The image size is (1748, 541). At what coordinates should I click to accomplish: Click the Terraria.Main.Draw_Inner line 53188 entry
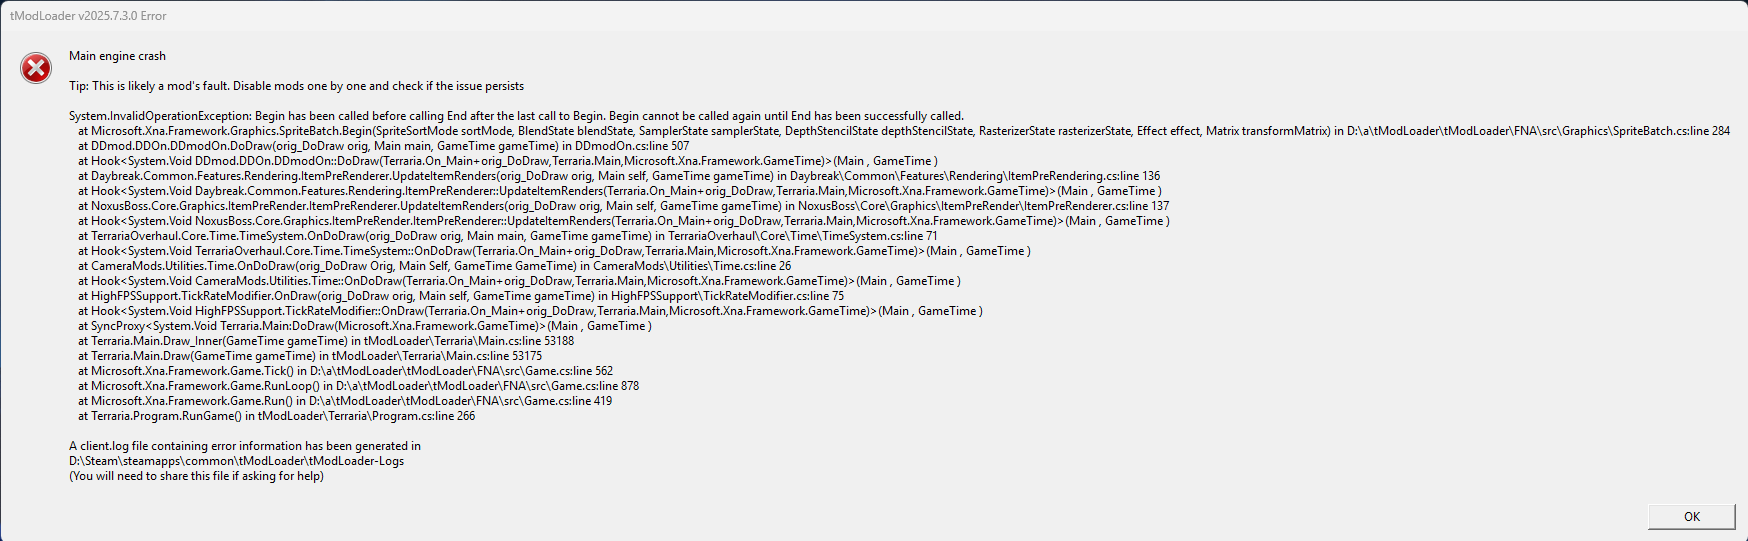click(326, 341)
